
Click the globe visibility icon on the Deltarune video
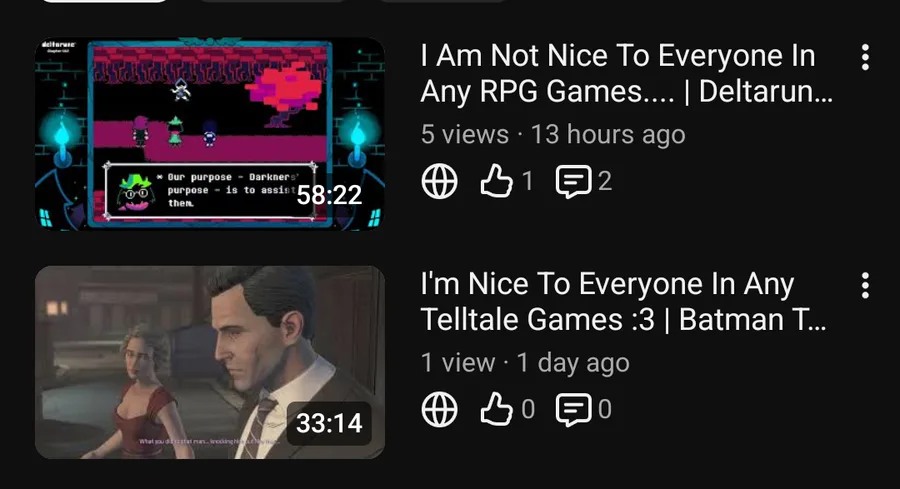(x=440, y=181)
